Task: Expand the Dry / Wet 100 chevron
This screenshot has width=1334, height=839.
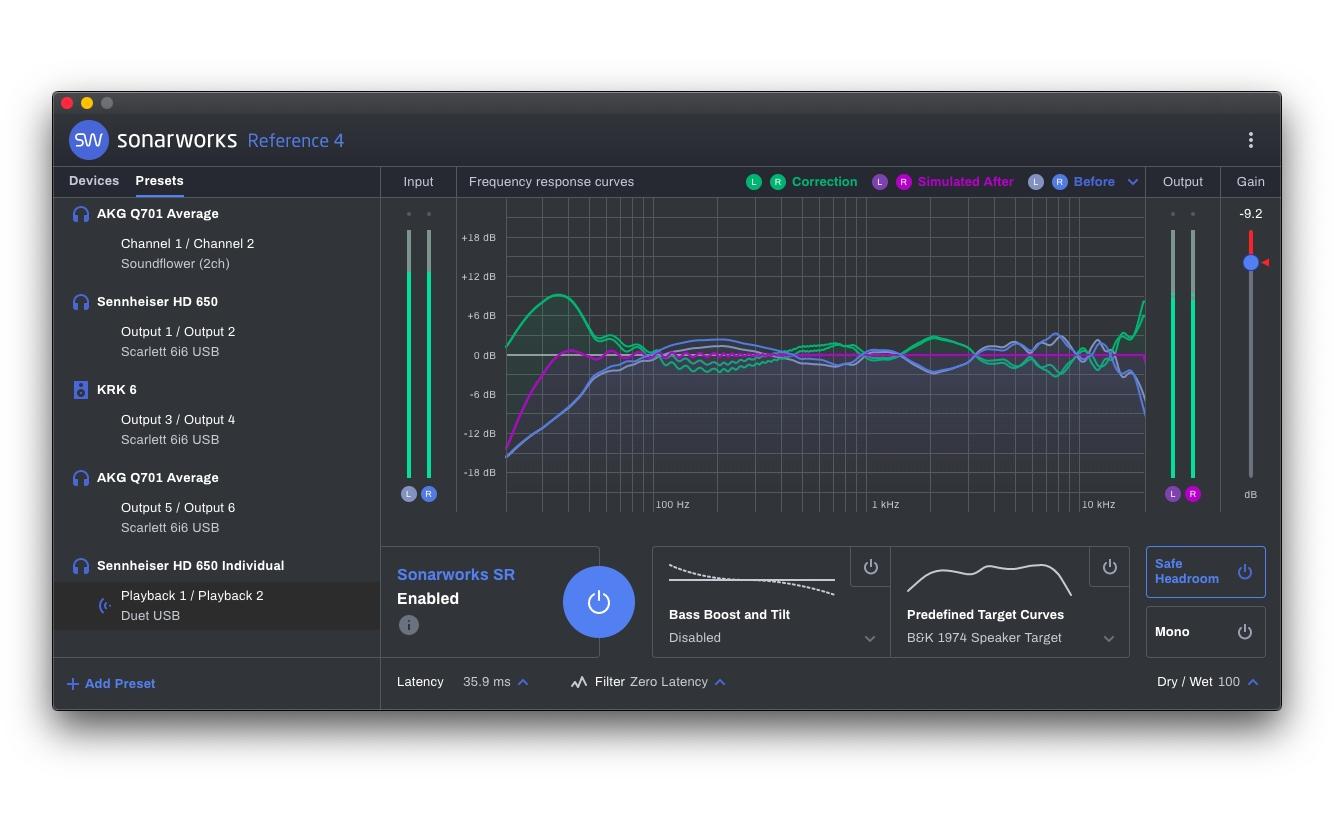Action: coord(1253,682)
